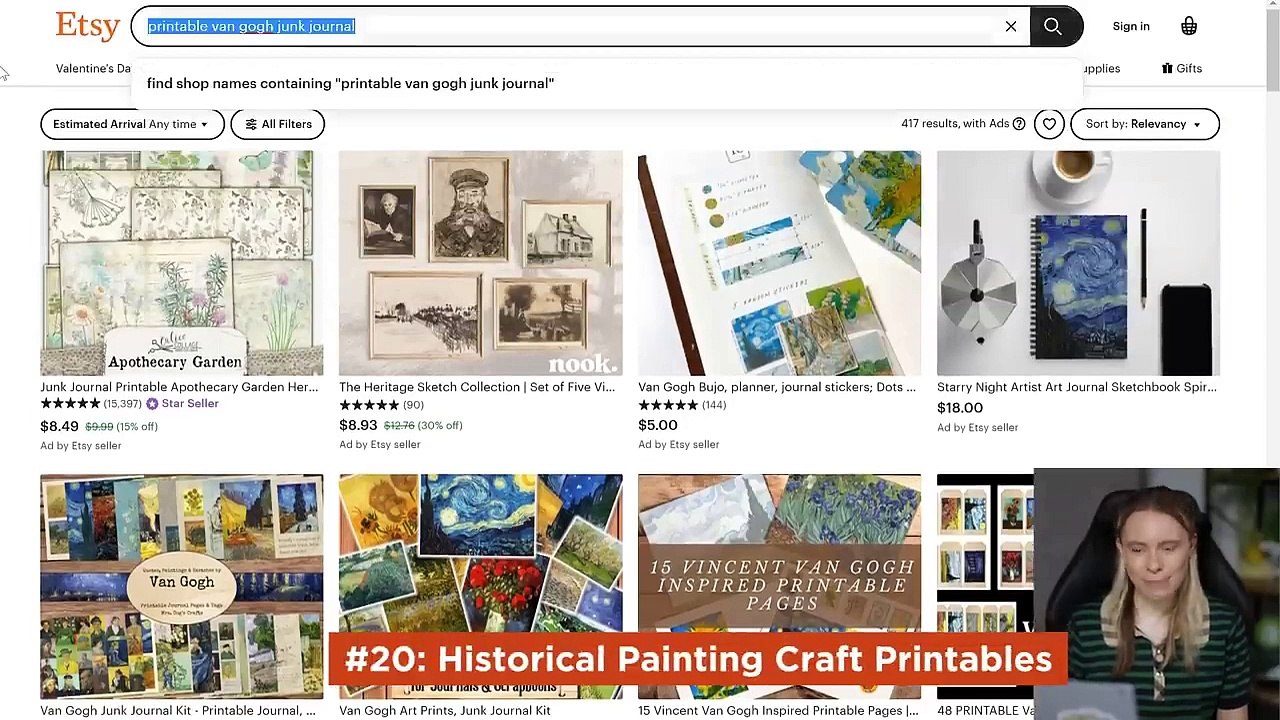Open the 15 Vincent Van Gogh printable pages thumbnail
Viewport: 1280px width, 720px height.
pos(779,586)
